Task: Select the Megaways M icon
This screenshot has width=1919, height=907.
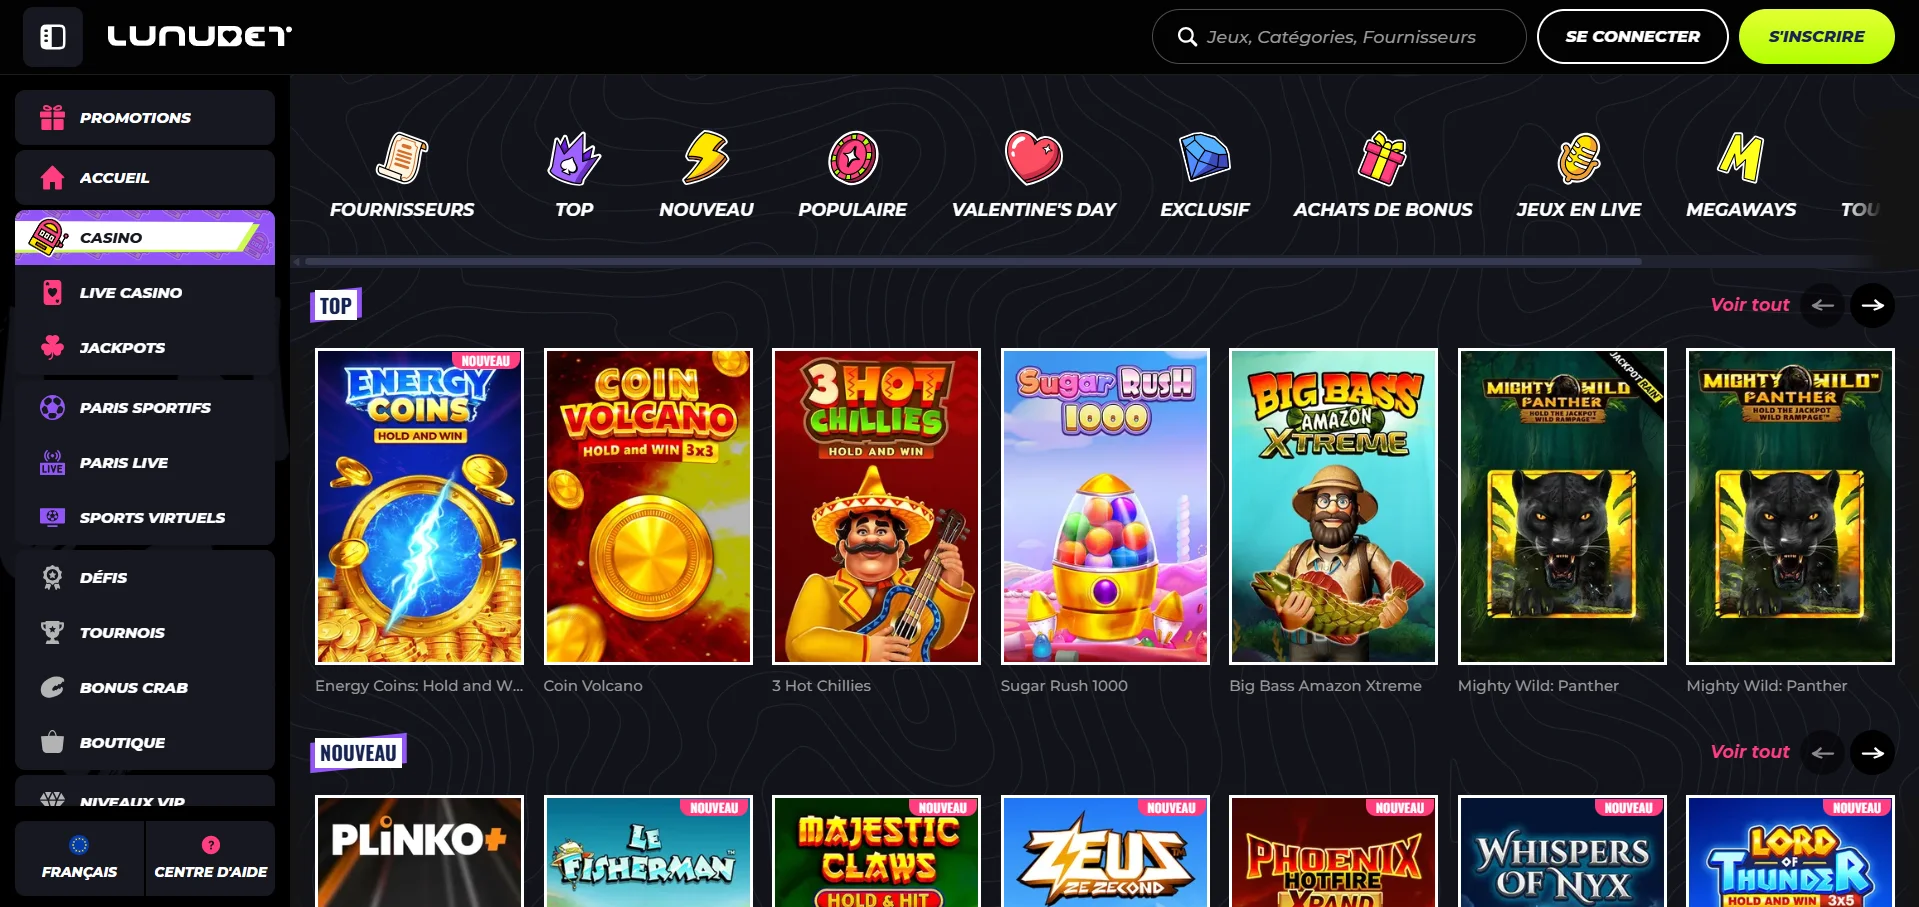Action: click(1741, 158)
